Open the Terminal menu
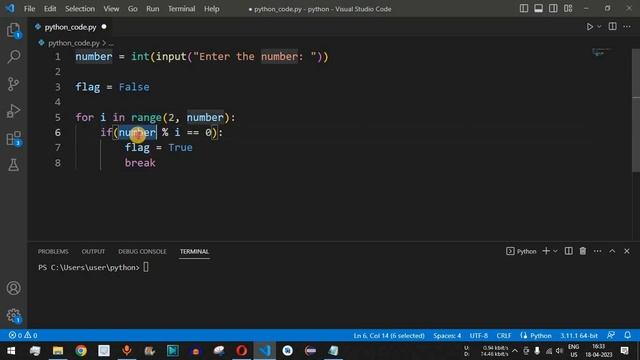The height and width of the screenshot is (360, 640). click(182, 9)
